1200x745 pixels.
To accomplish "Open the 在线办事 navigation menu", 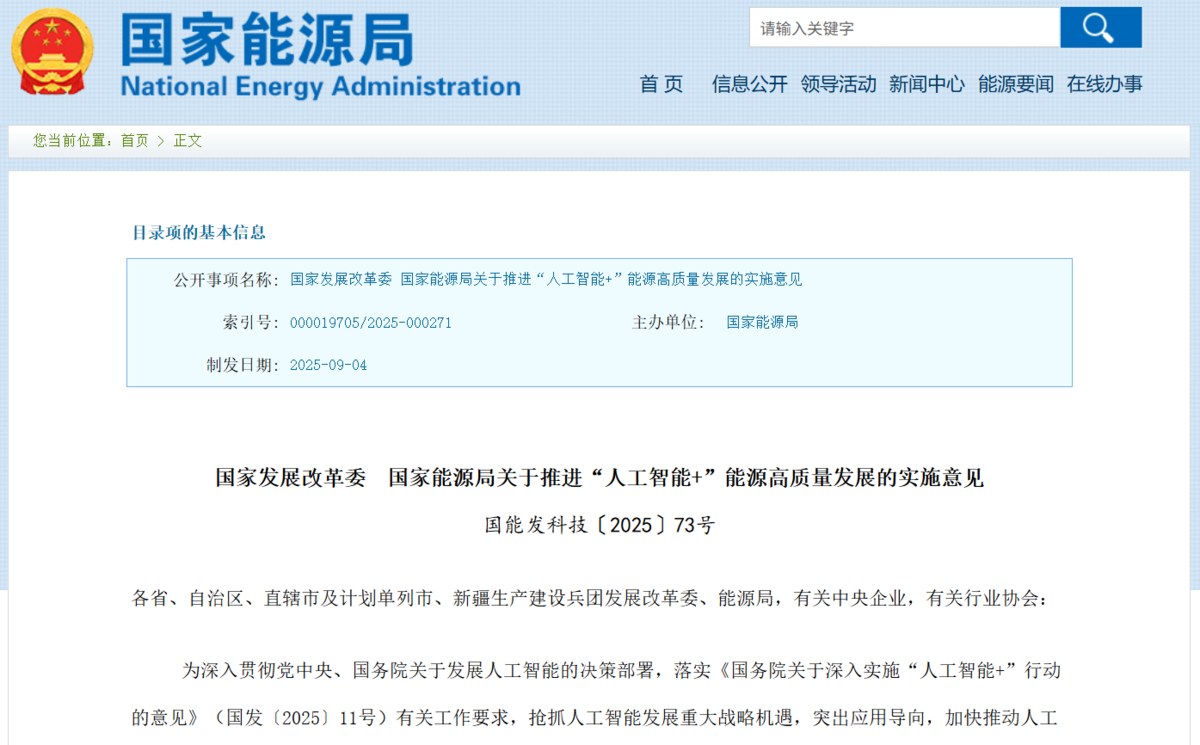I will pyautogui.click(x=1105, y=84).
